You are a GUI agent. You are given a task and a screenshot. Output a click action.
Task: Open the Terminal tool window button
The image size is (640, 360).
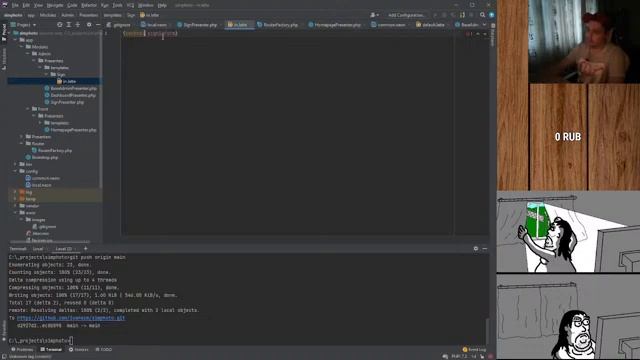coord(51,350)
